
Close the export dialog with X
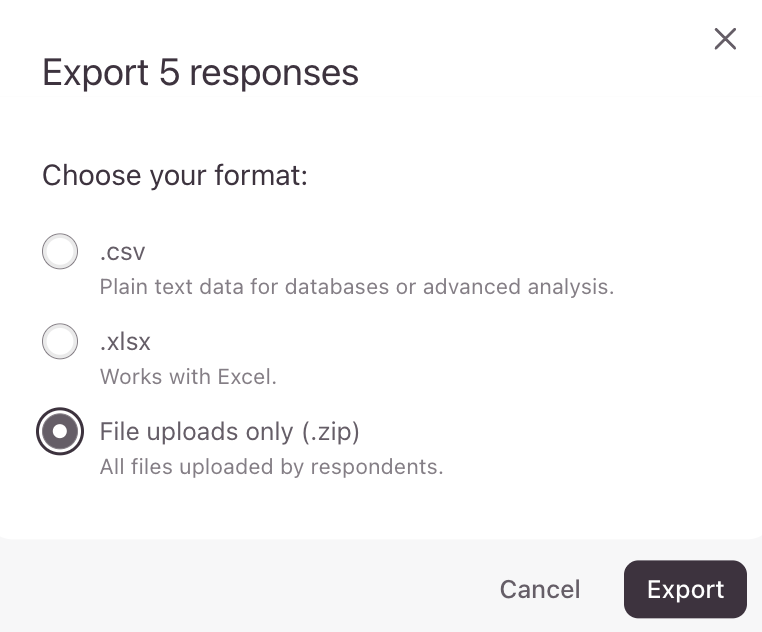tap(725, 39)
